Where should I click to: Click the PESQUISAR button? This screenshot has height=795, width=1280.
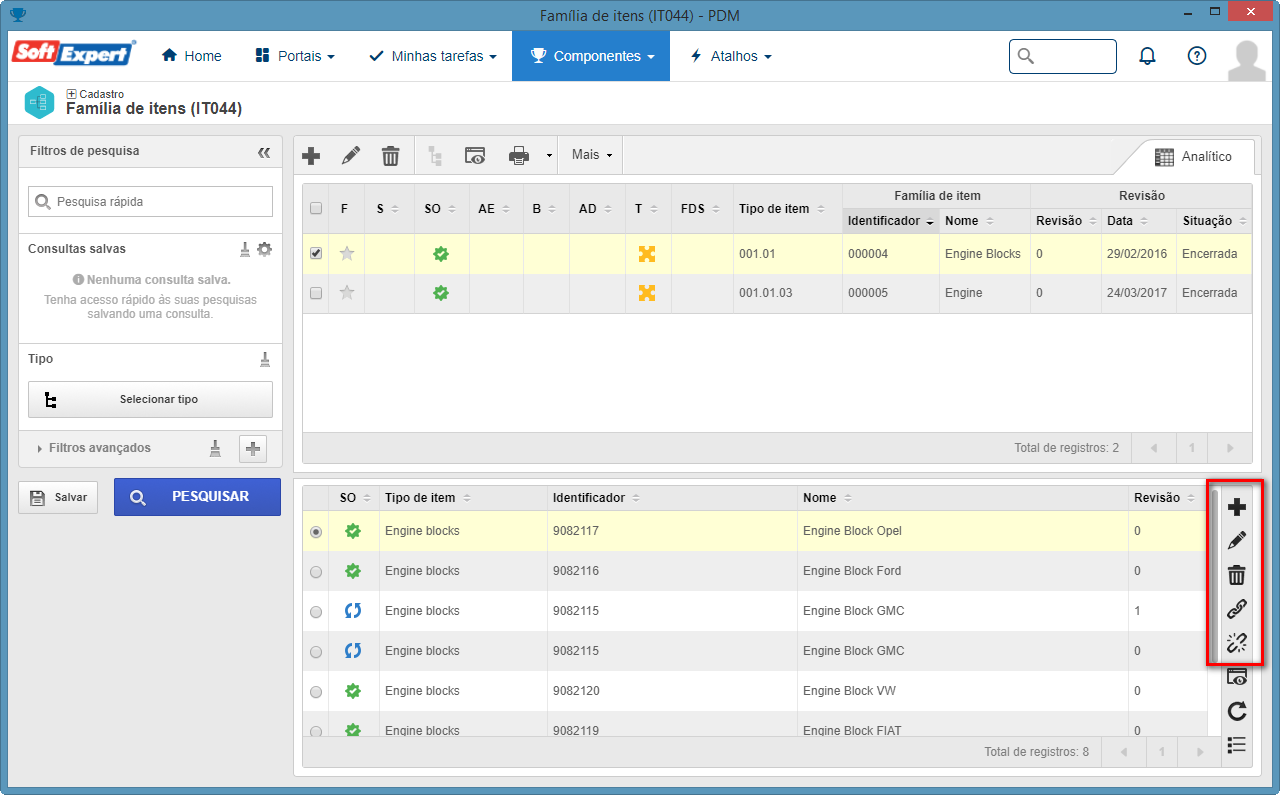(197, 497)
